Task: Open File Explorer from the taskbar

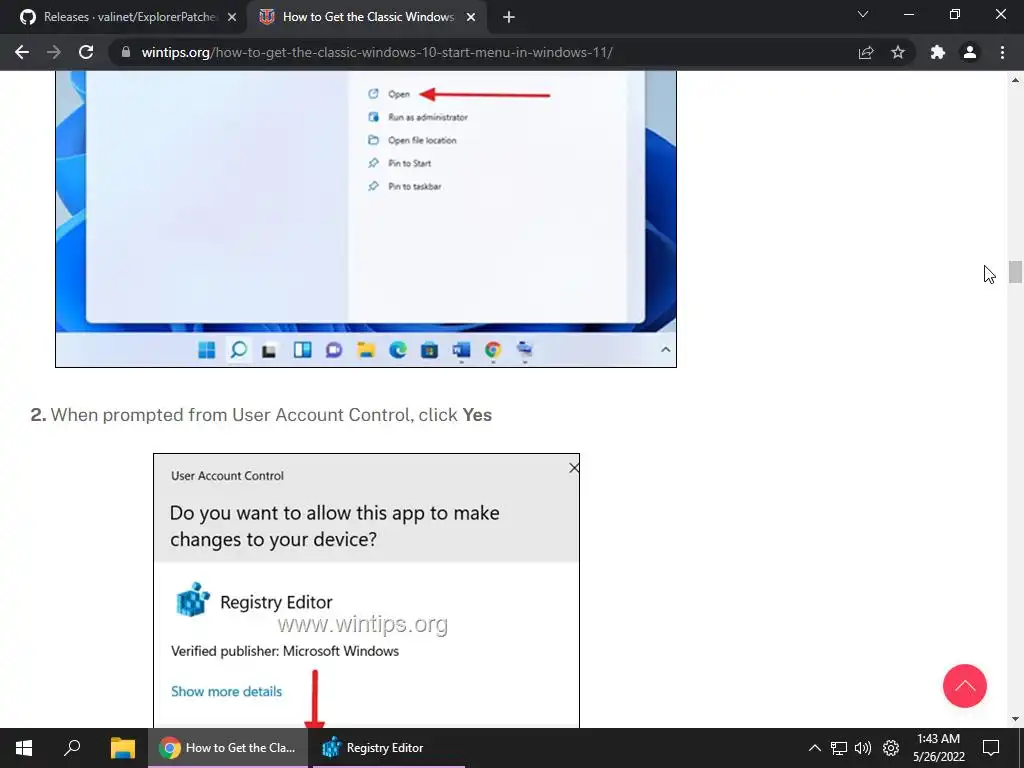Action: [x=122, y=748]
